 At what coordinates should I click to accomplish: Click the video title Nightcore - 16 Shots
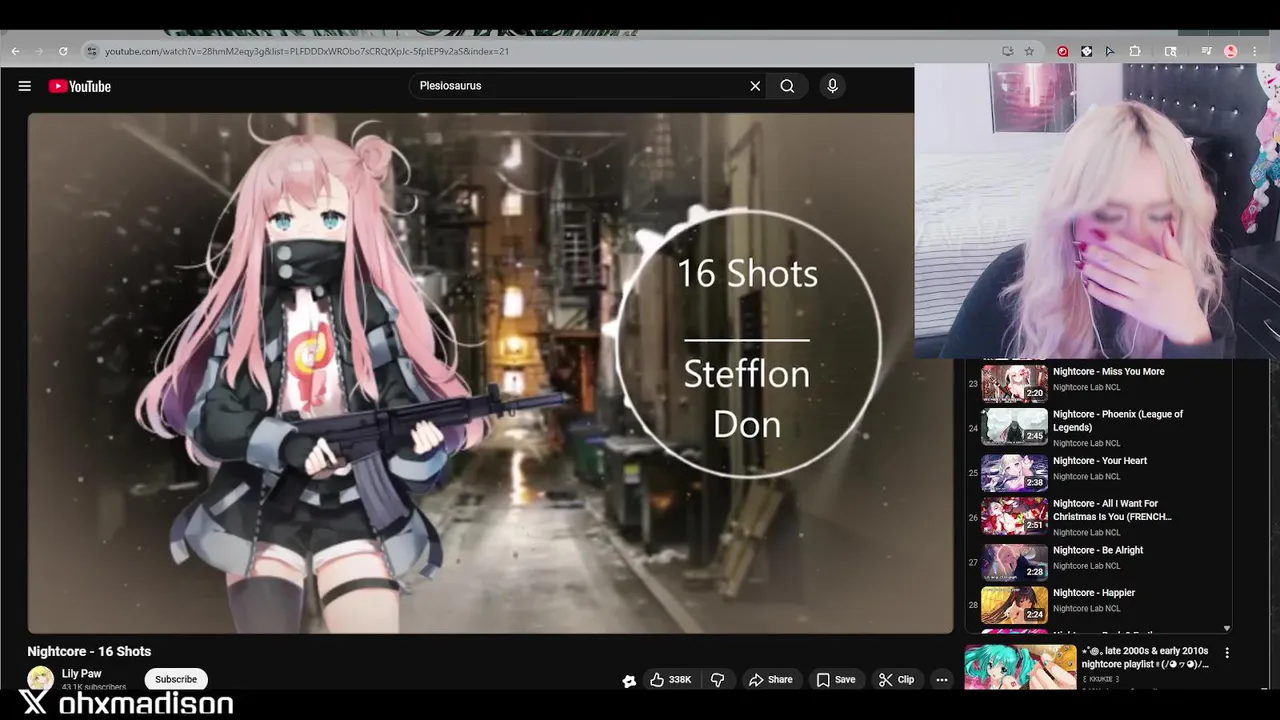pyautogui.click(x=89, y=651)
